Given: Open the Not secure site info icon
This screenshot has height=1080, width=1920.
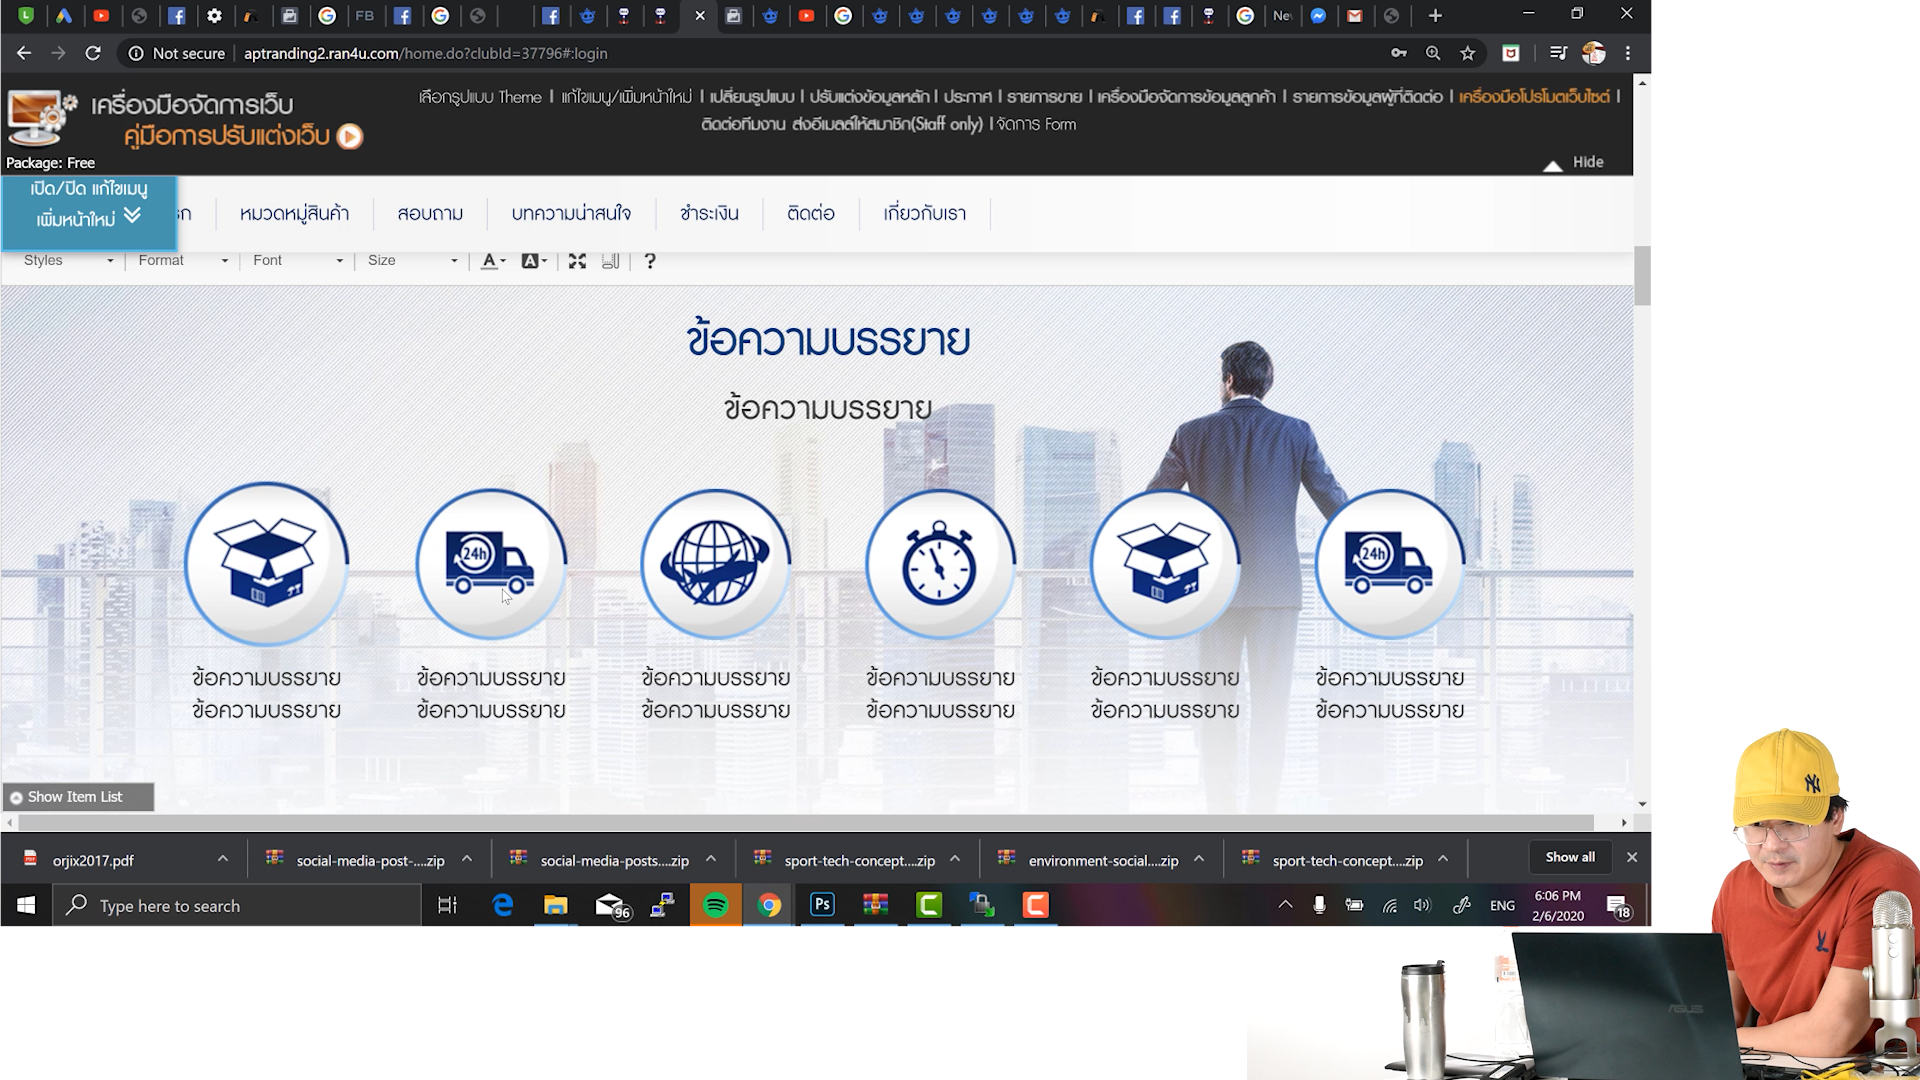Looking at the screenshot, I should pos(136,53).
